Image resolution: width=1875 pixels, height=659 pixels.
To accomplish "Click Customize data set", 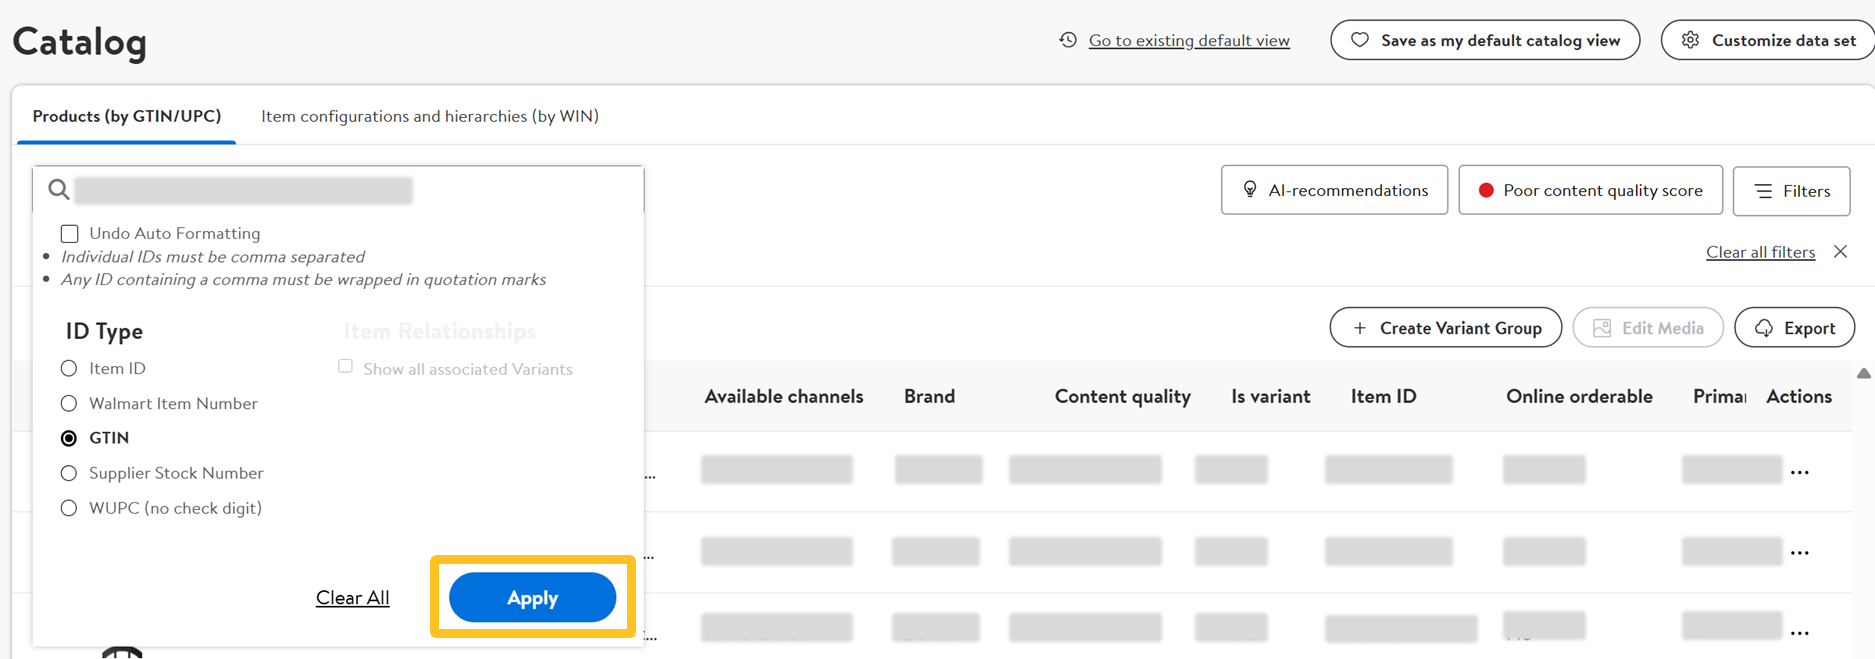I will click(x=1768, y=40).
